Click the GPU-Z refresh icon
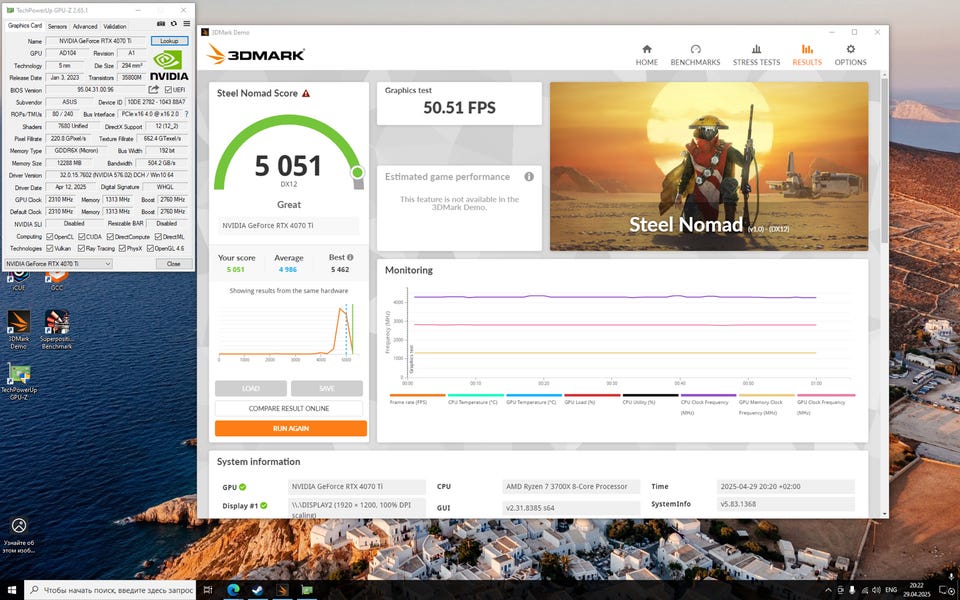This screenshot has height=600, width=960. pyautogui.click(x=174, y=24)
